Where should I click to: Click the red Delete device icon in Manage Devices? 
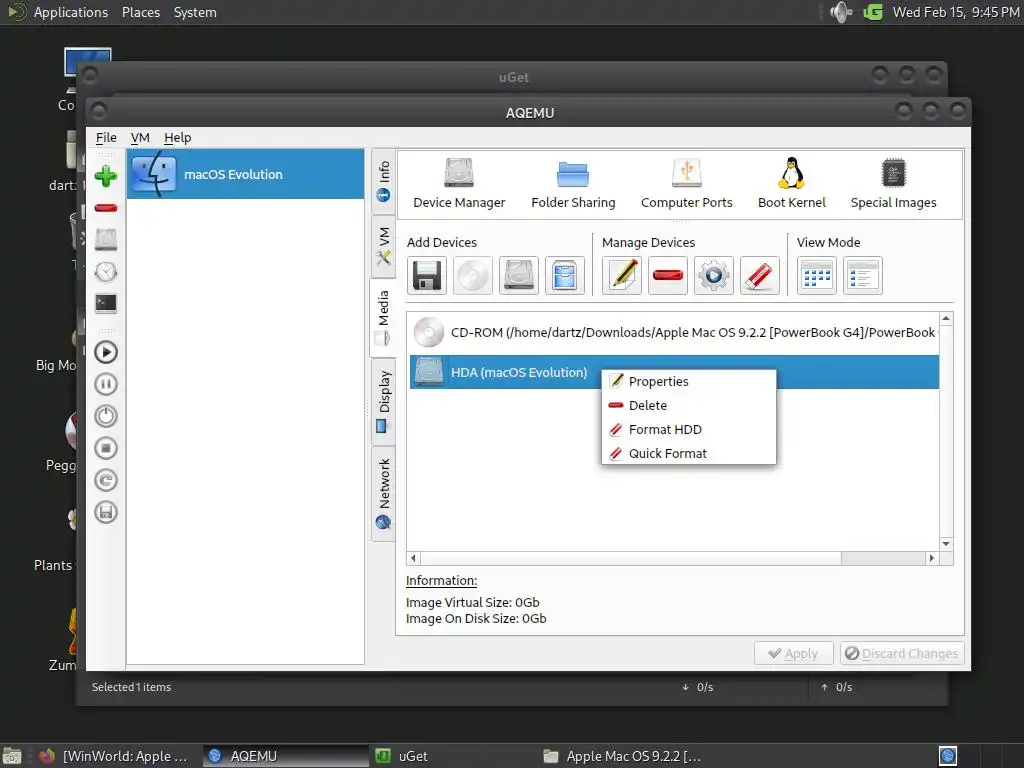pyautogui.click(x=668, y=276)
